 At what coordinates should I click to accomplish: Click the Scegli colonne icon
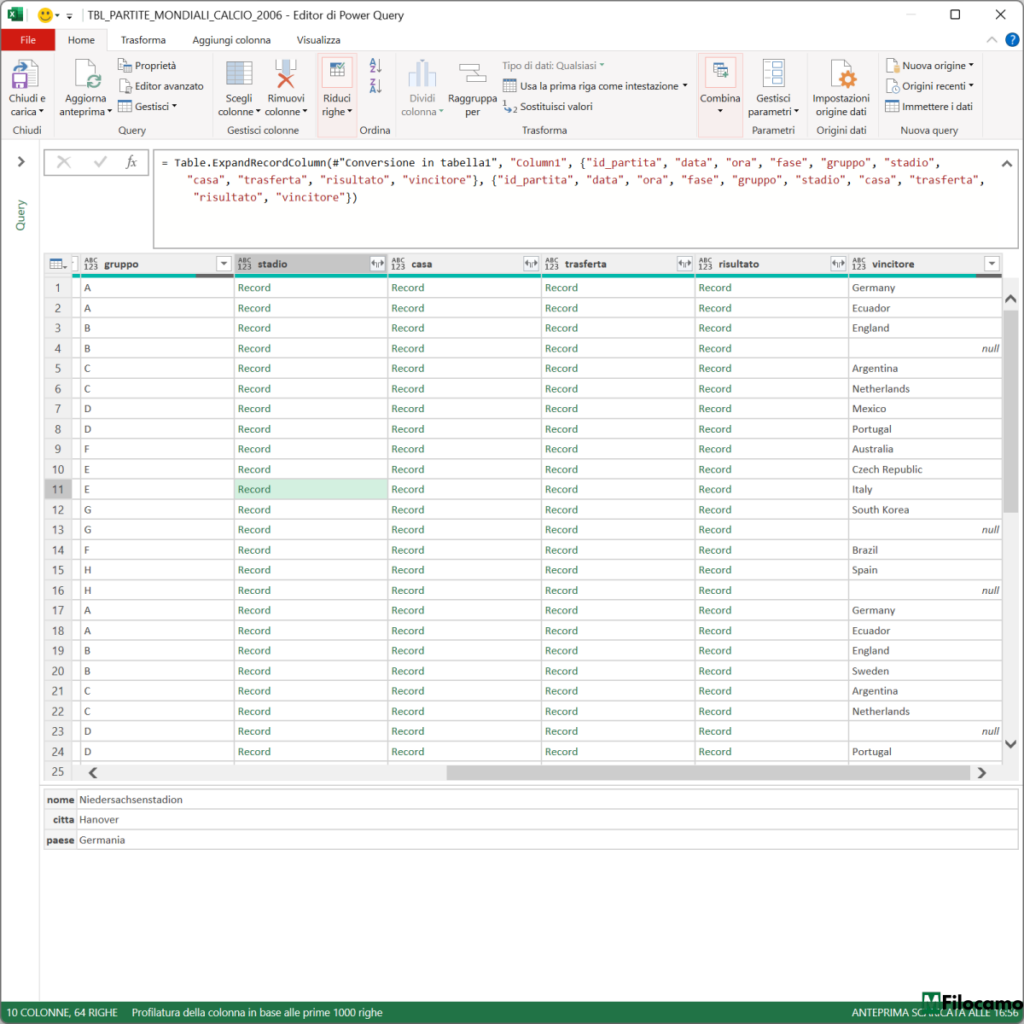coord(238,73)
